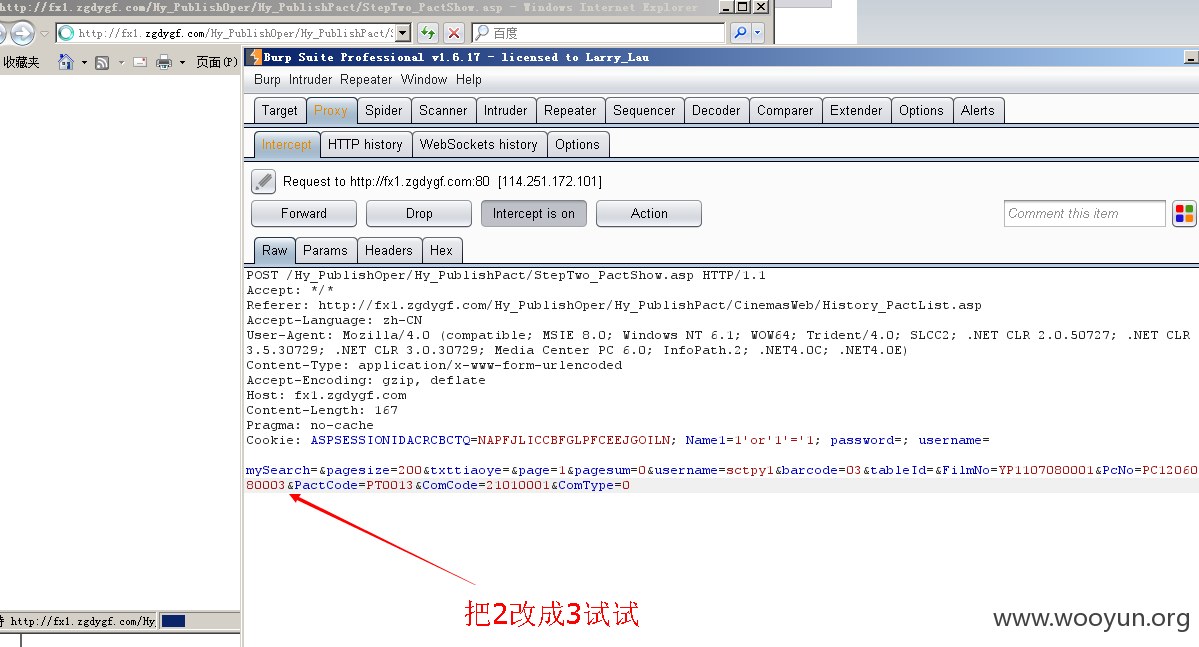Switch to the Sequencer tab
Screen dimensions: 1199x647
644,111
